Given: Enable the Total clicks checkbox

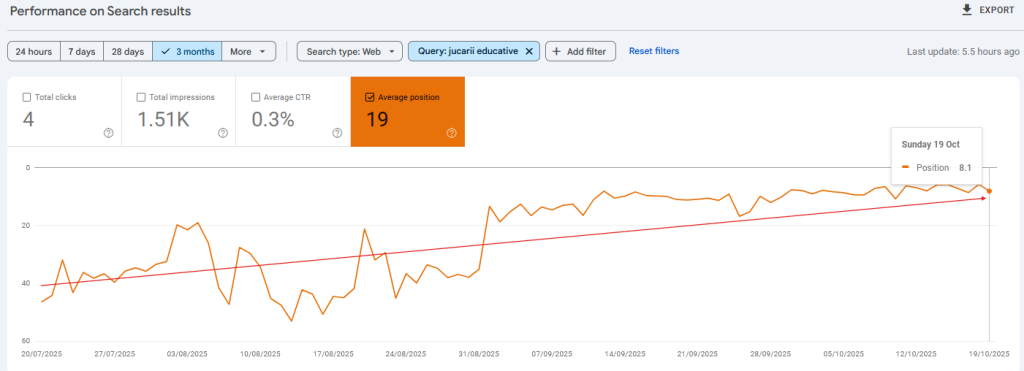Looking at the screenshot, I should click(x=27, y=97).
